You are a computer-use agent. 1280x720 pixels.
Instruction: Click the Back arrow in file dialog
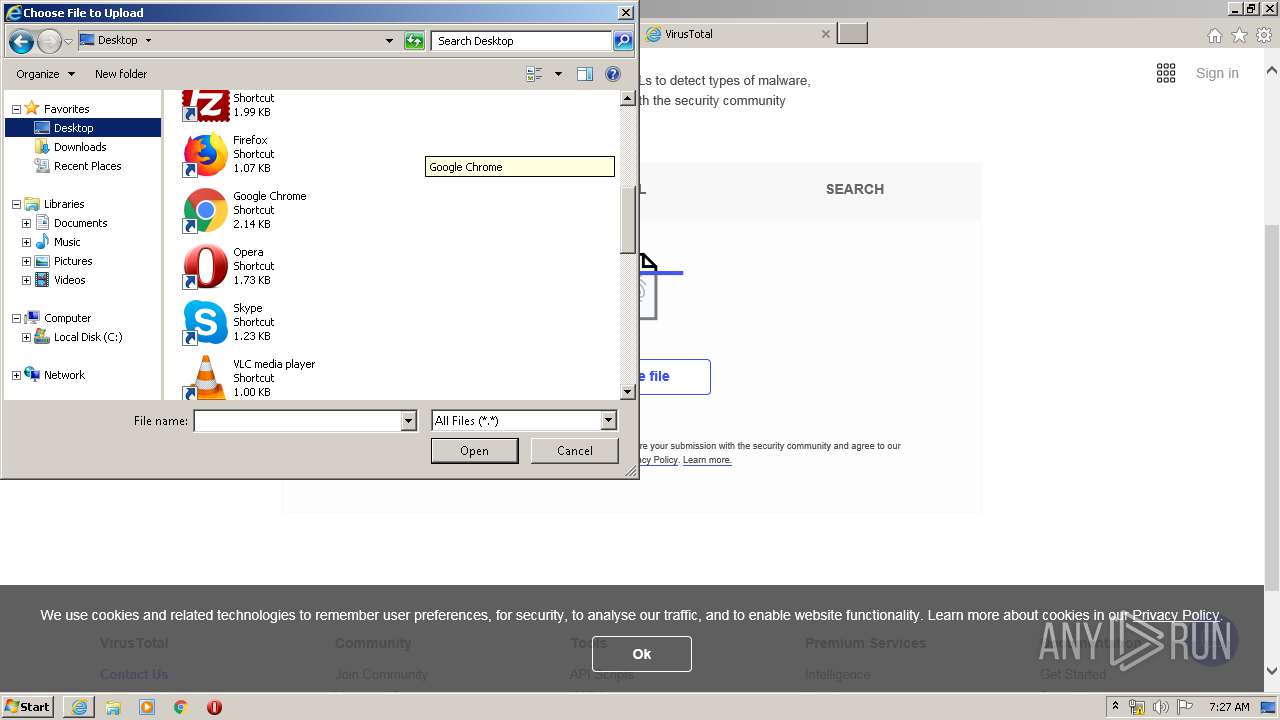tap(21, 41)
